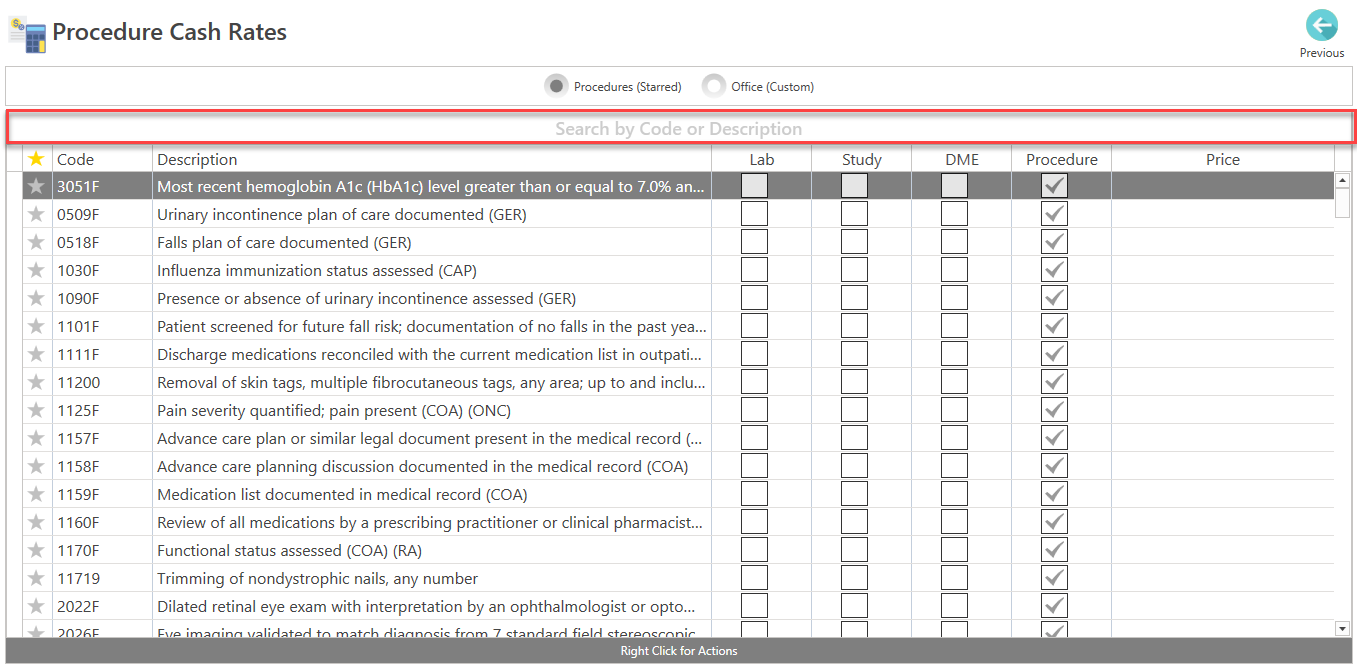Star the 1111F discharge medications row
1357x666 pixels.
point(37,354)
